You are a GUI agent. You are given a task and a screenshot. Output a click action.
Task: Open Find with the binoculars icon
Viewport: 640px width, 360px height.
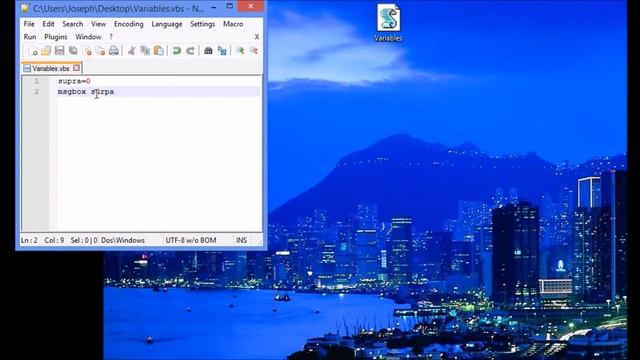tap(208, 51)
